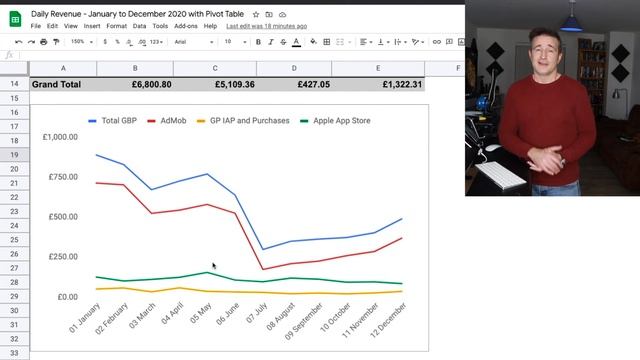Open the text color picker
The height and width of the screenshot is (360, 640).
pos(296,42)
